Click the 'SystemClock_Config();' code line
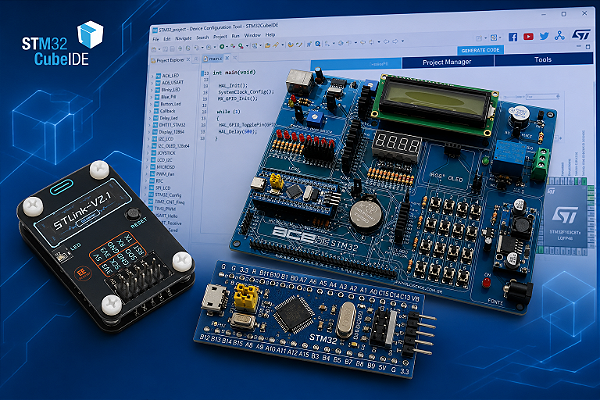This screenshot has height=400, width=600. (246, 92)
